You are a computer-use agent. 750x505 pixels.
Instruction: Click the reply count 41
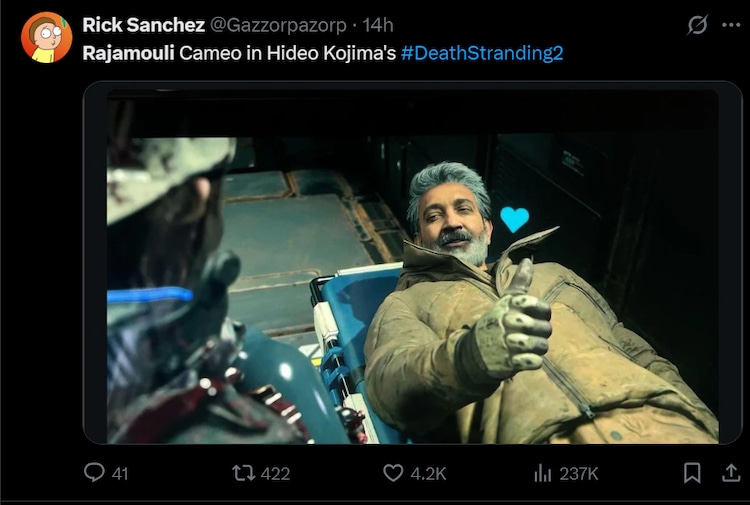pyautogui.click(x=120, y=473)
